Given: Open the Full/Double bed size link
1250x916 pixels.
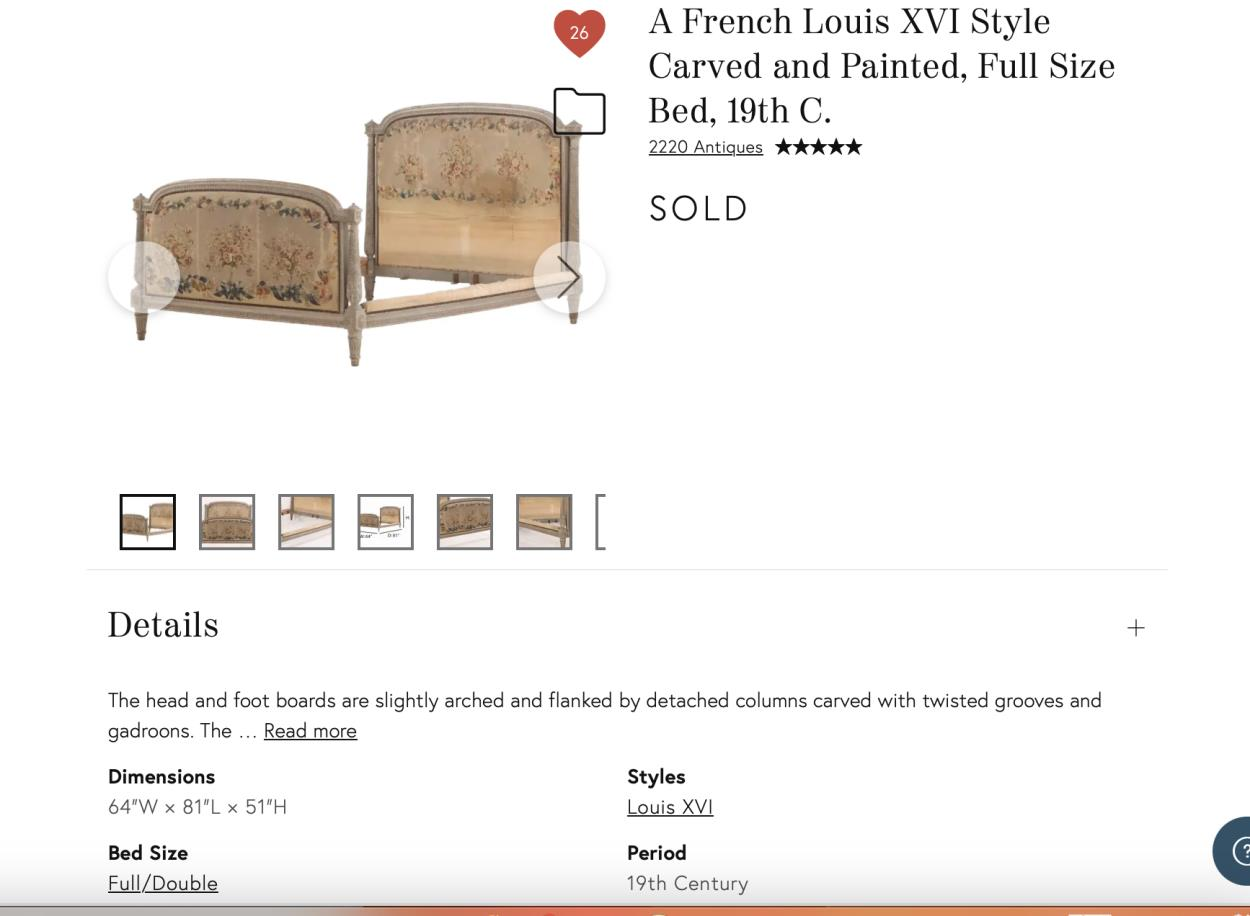Looking at the screenshot, I should pyautogui.click(x=163, y=883).
